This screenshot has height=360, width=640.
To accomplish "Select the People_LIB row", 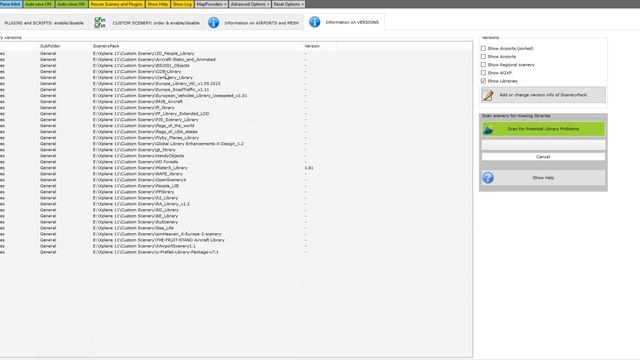I will coord(236,186).
